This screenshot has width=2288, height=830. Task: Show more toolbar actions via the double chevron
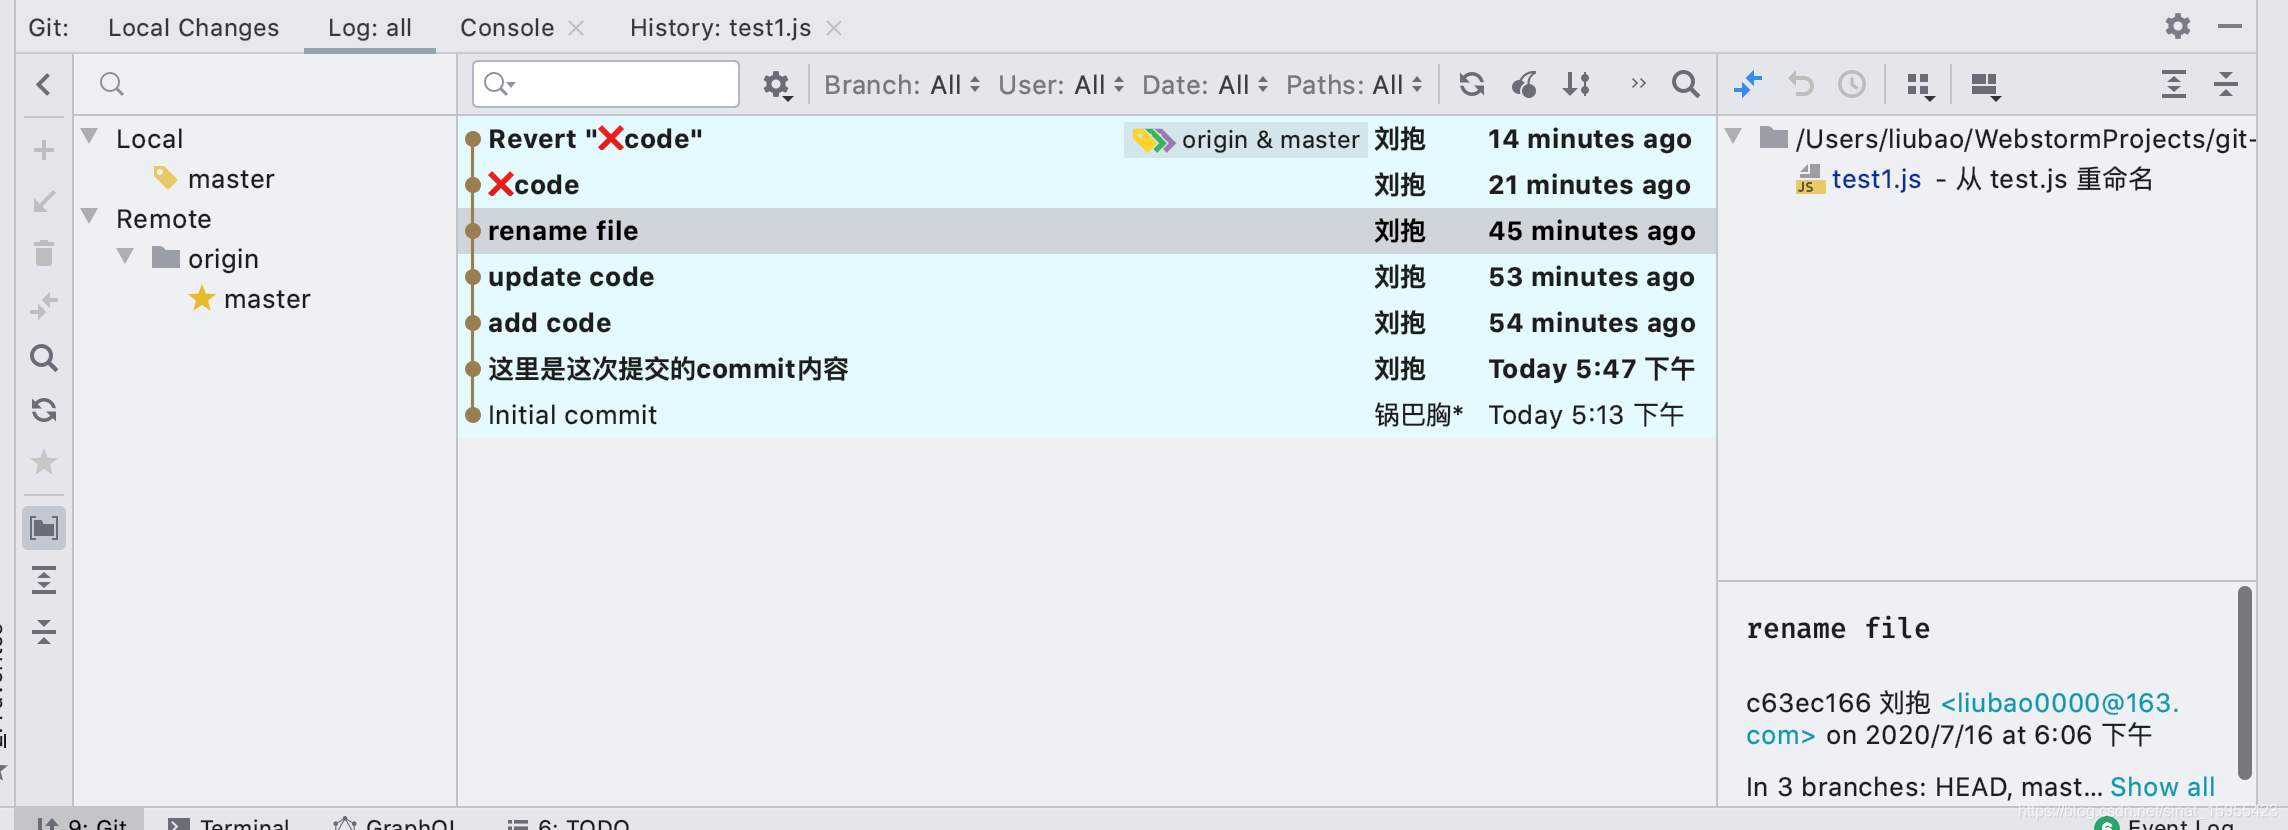tap(1638, 83)
